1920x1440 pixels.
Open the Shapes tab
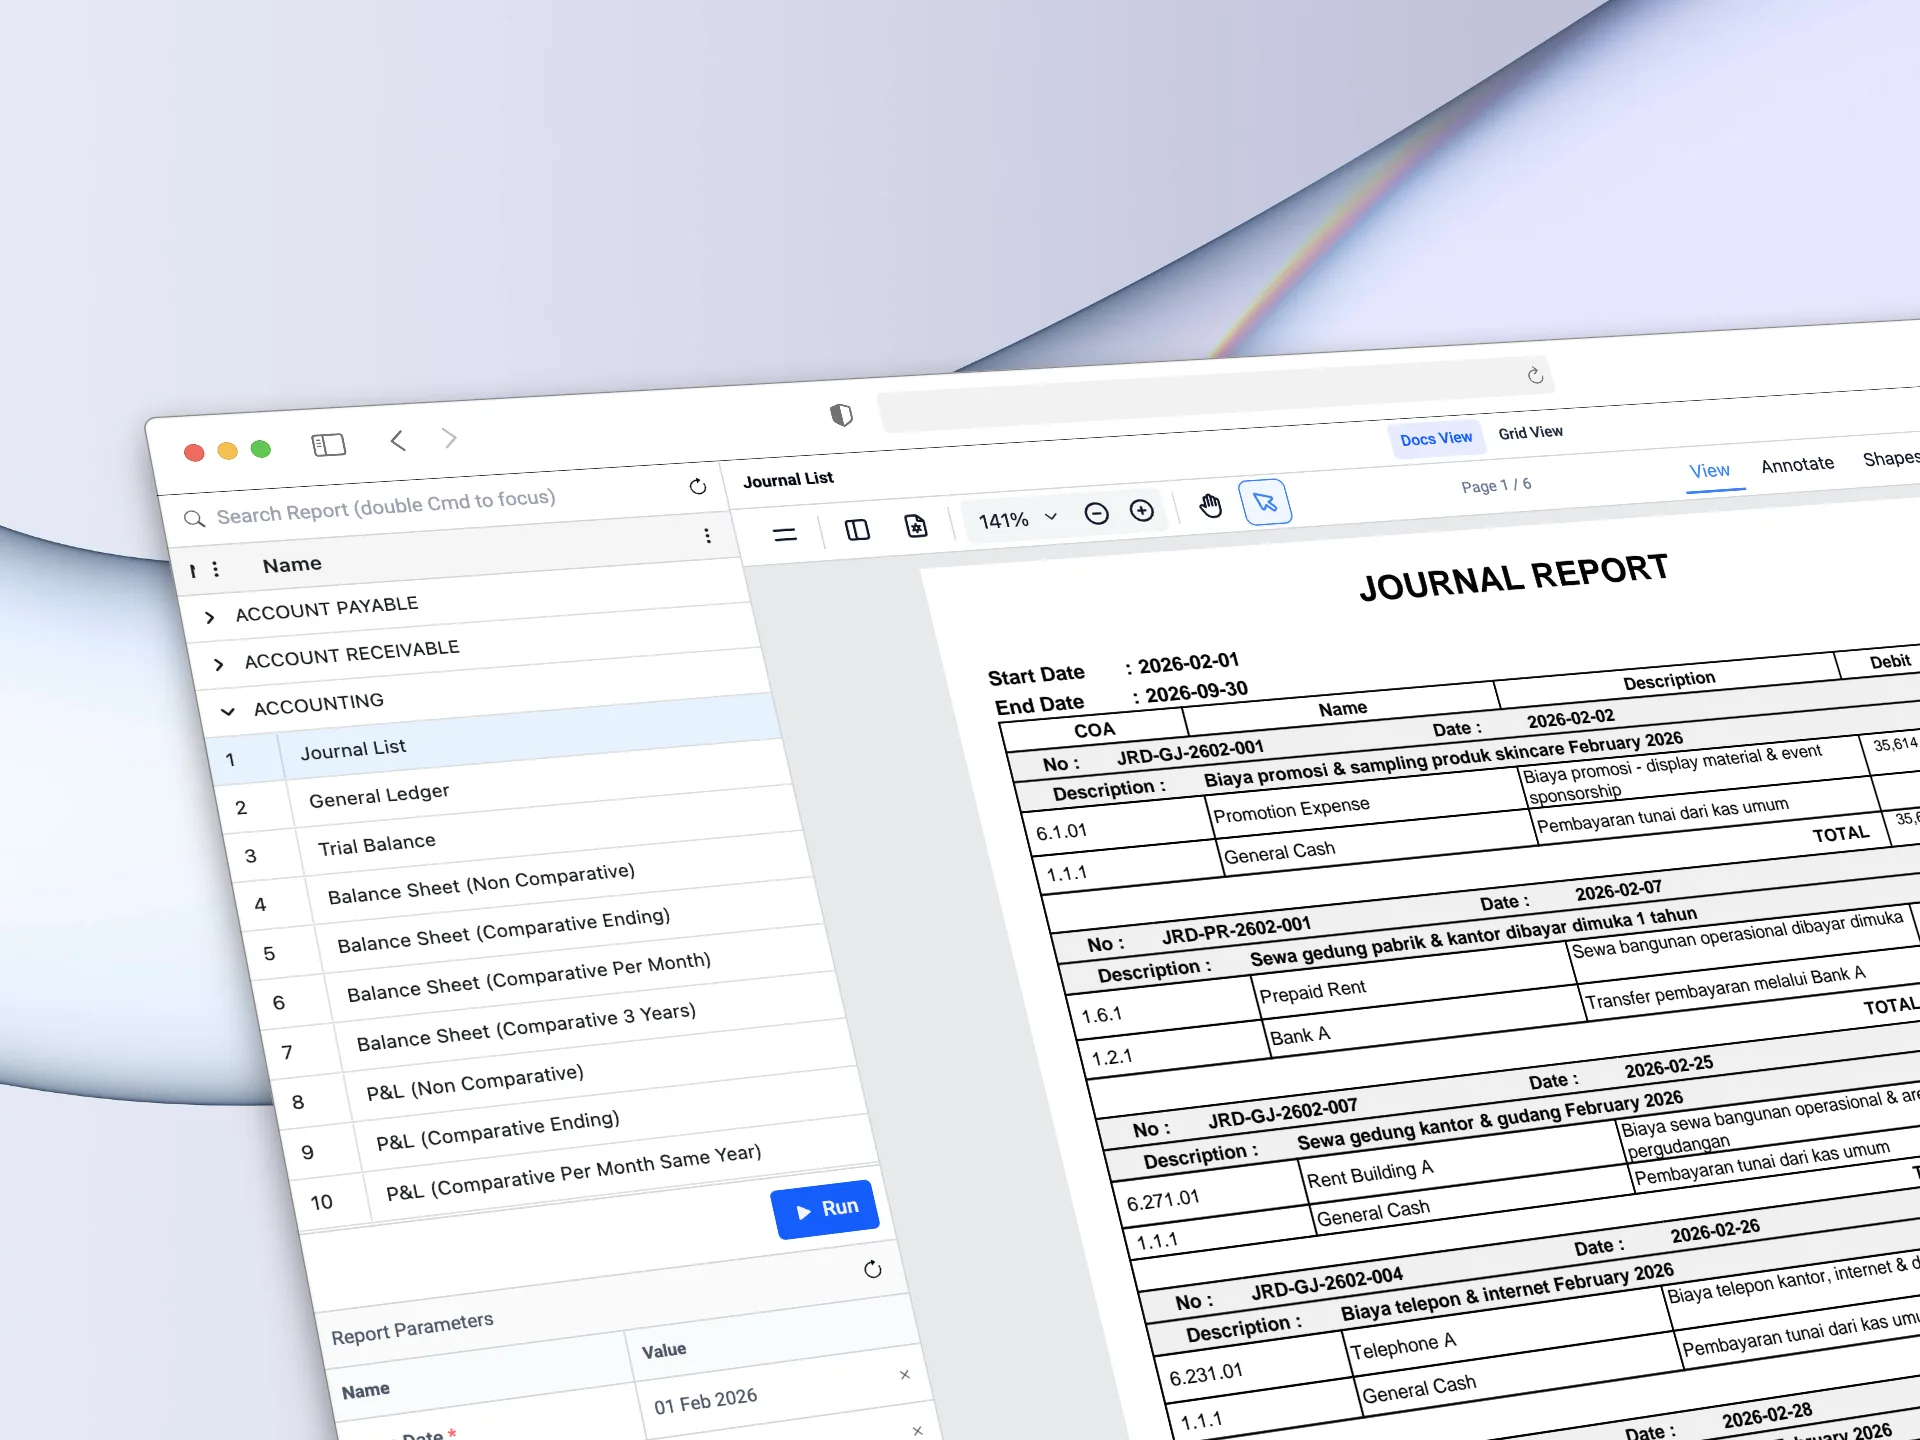coord(1891,458)
